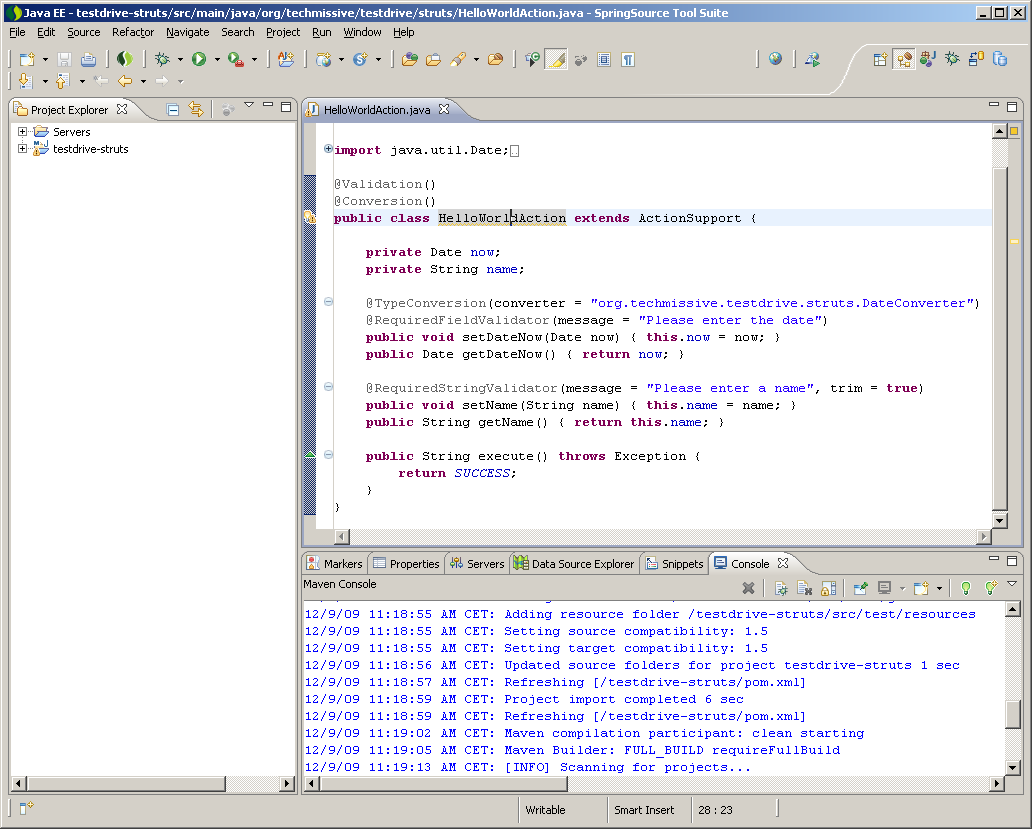Toggle Block Selection Mode icon
This screenshot has width=1032, height=829.
point(604,60)
